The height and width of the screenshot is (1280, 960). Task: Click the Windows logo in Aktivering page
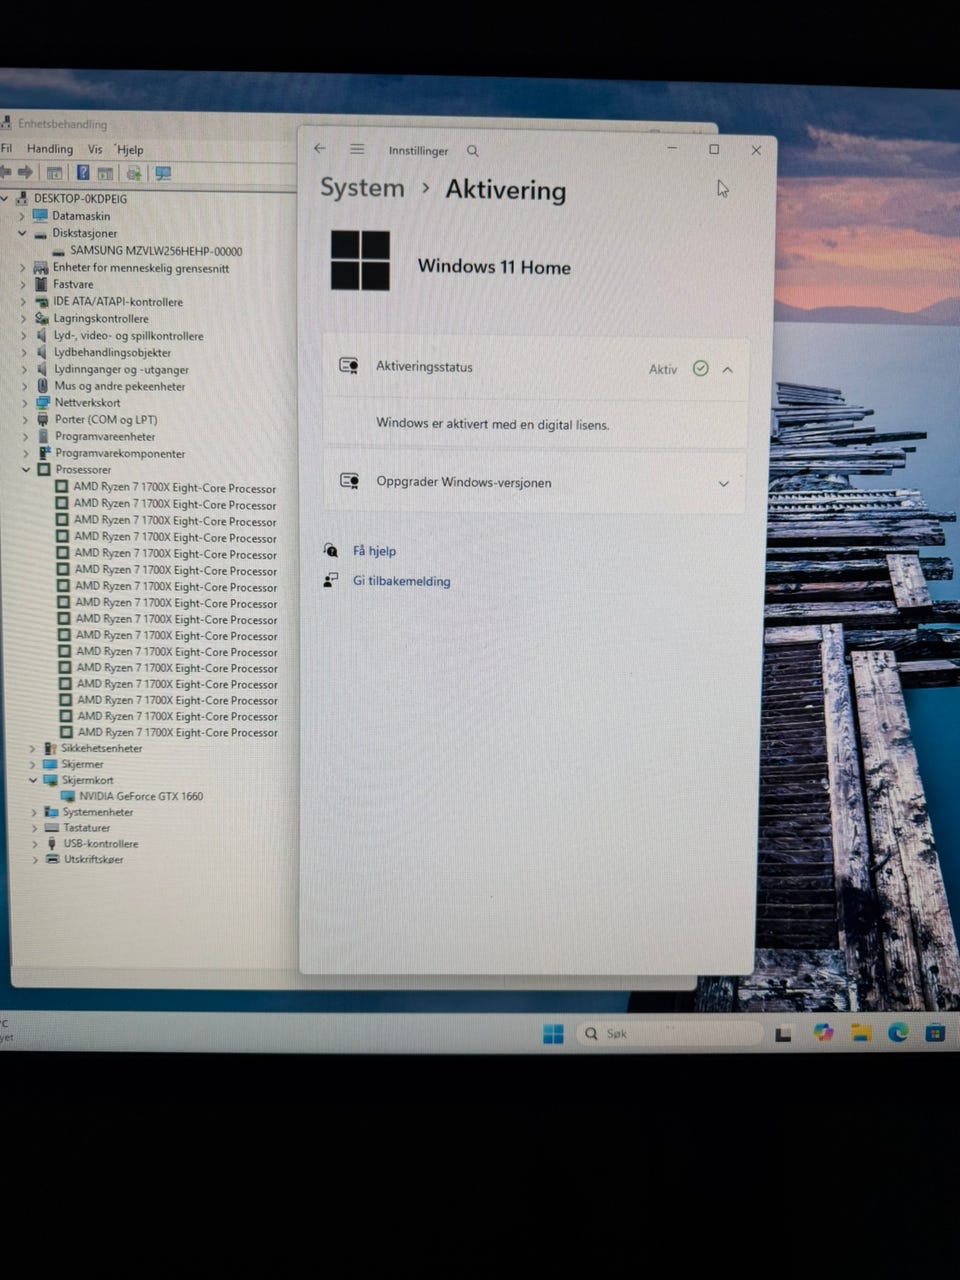point(360,260)
